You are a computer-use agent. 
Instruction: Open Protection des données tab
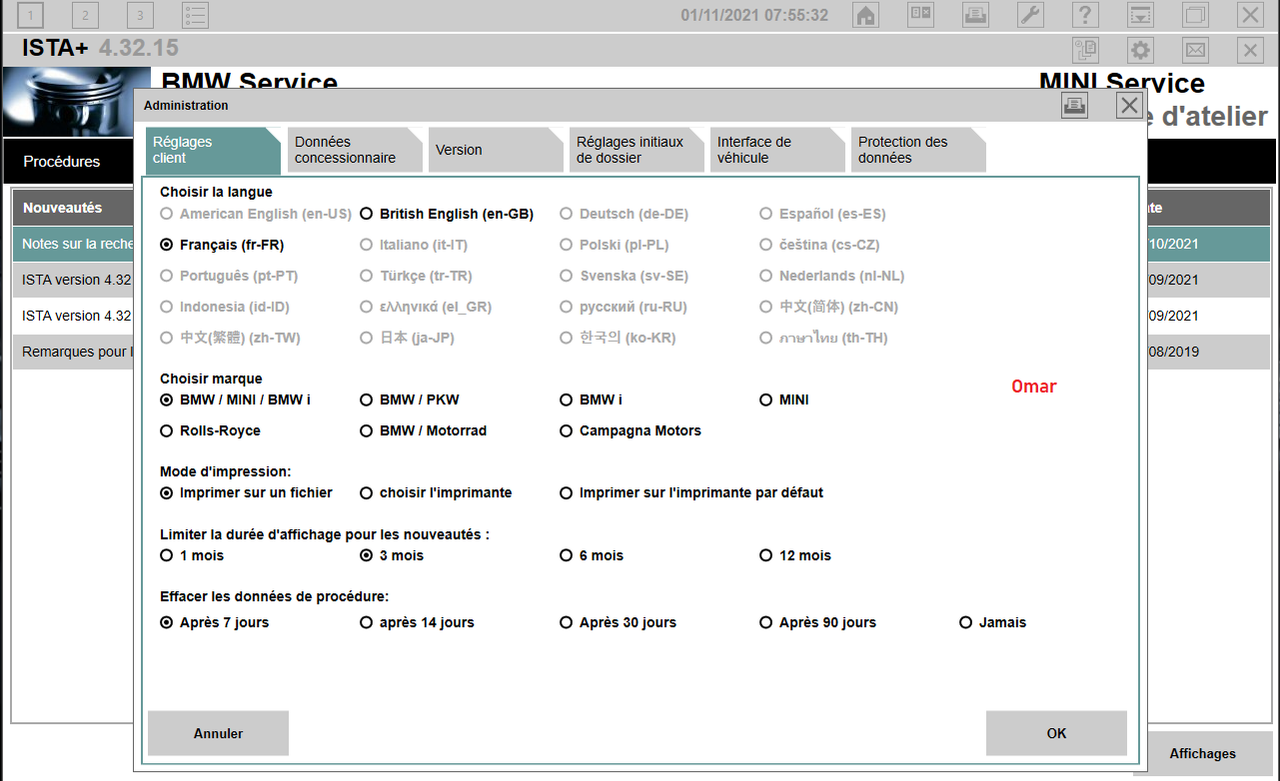tap(919, 150)
